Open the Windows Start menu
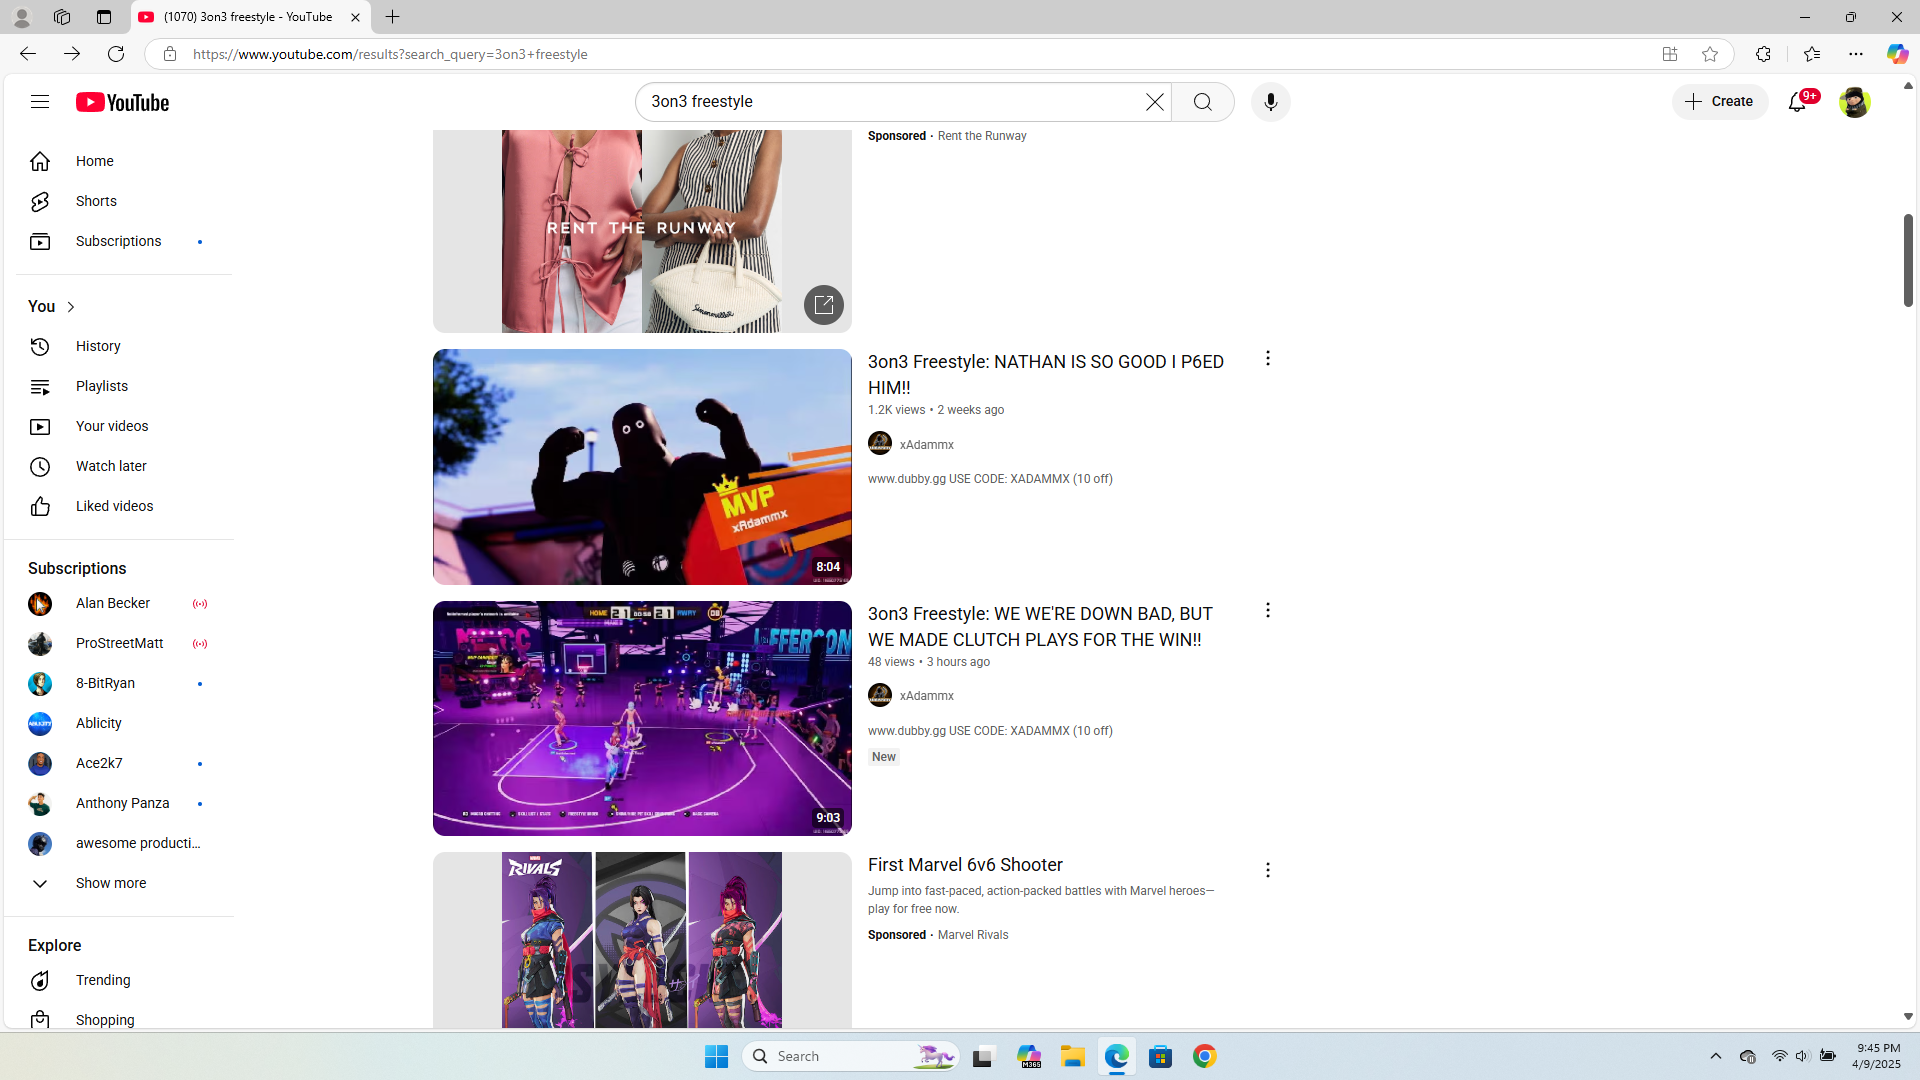 tap(716, 1056)
